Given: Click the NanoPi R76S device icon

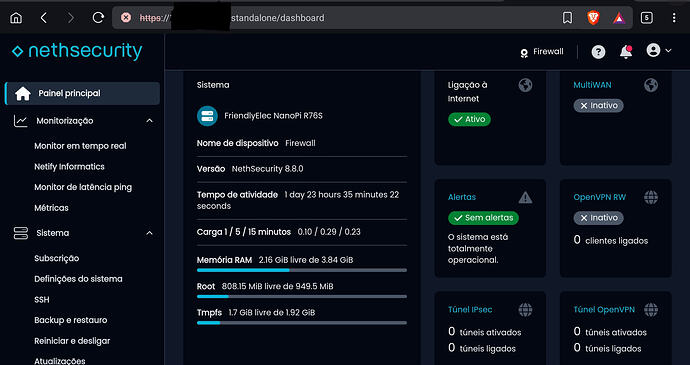Looking at the screenshot, I should [x=207, y=116].
